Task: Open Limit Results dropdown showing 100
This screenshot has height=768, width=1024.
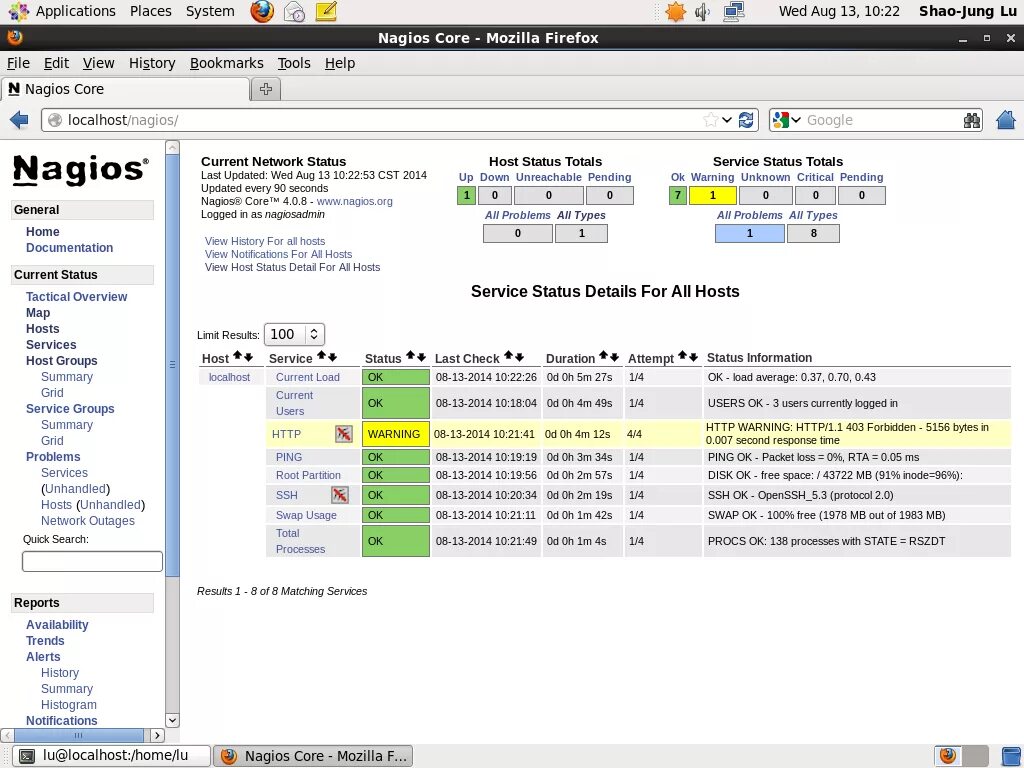Action: (x=294, y=334)
